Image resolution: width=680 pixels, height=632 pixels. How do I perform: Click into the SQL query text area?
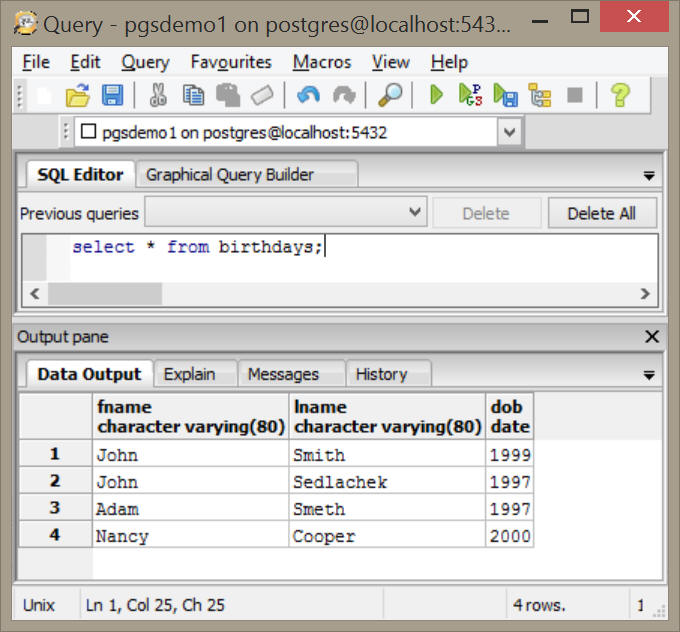(363, 258)
